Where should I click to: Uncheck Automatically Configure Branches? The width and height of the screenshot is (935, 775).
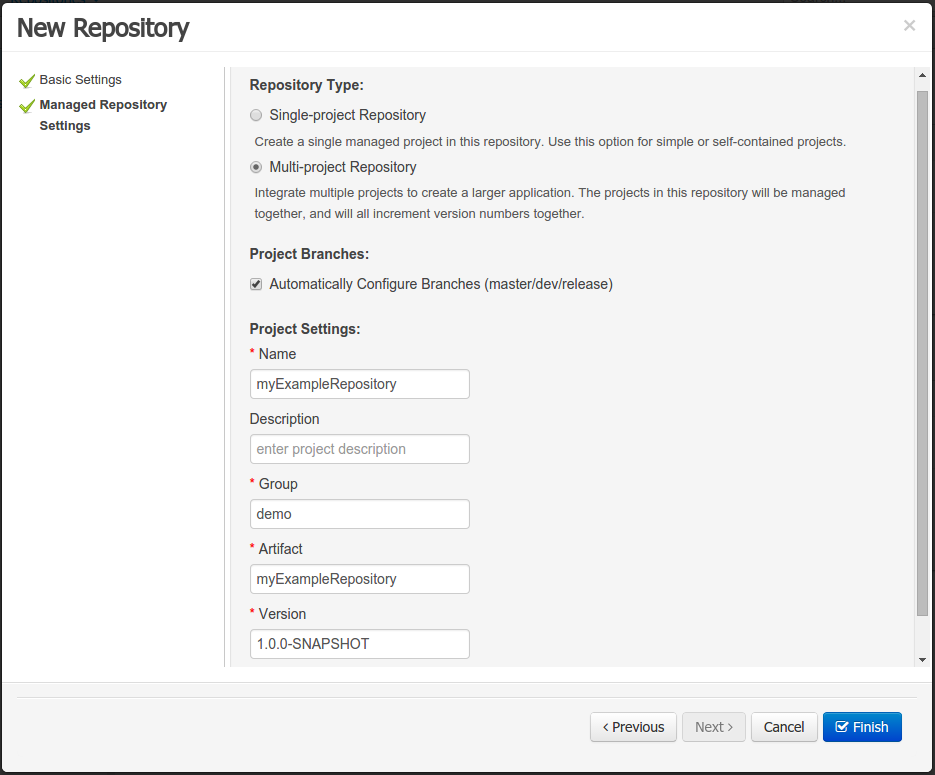(256, 284)
